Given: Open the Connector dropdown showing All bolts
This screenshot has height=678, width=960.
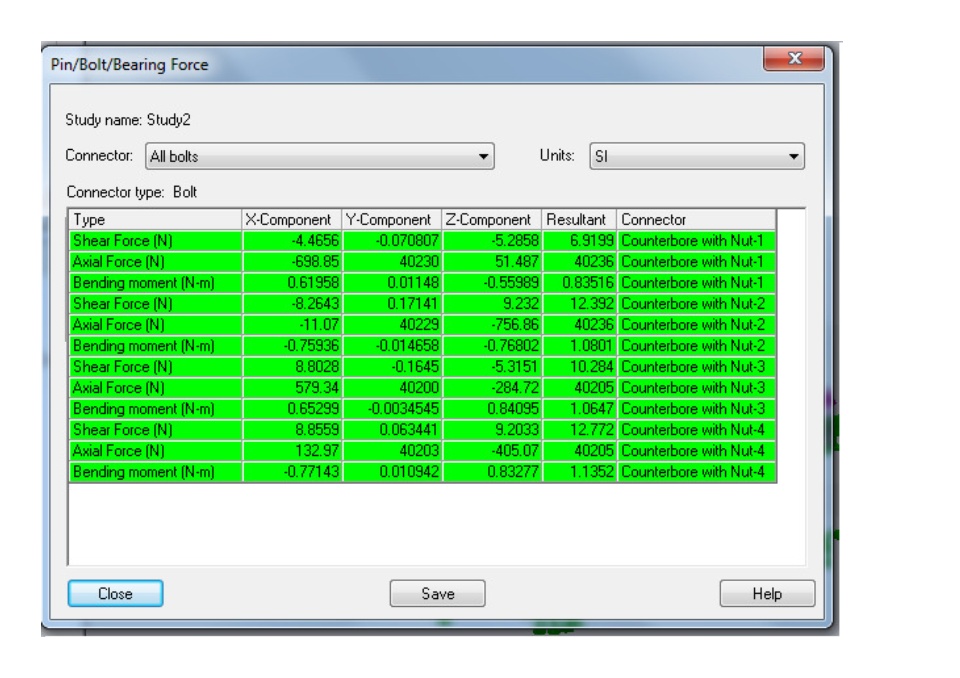Looking at the screenshot, I should [320, 156].
